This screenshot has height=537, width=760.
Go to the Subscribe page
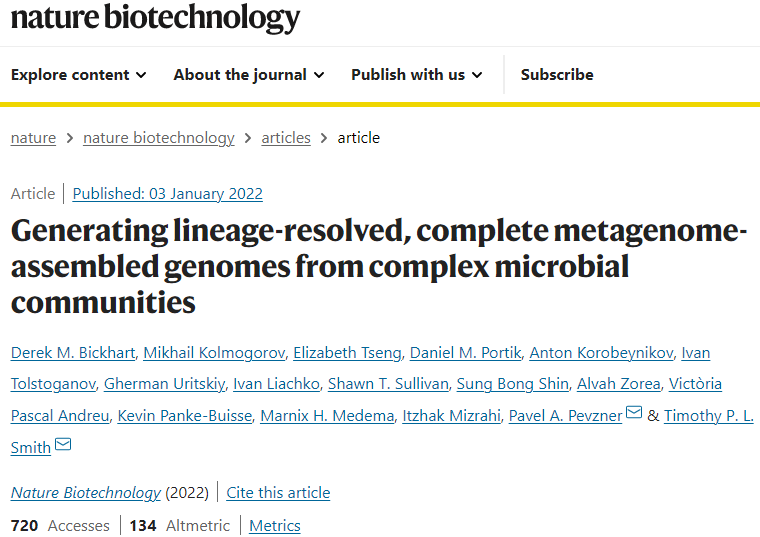(557, 75)
